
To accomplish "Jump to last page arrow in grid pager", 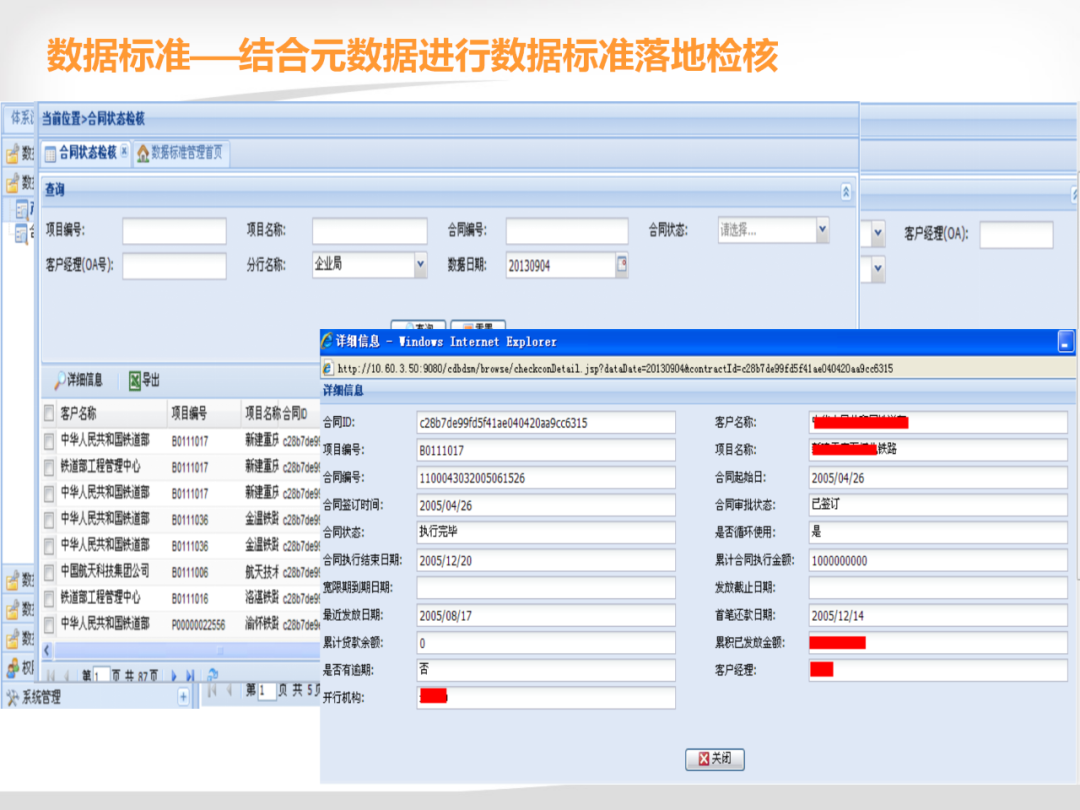I will [x=190, y=676].
